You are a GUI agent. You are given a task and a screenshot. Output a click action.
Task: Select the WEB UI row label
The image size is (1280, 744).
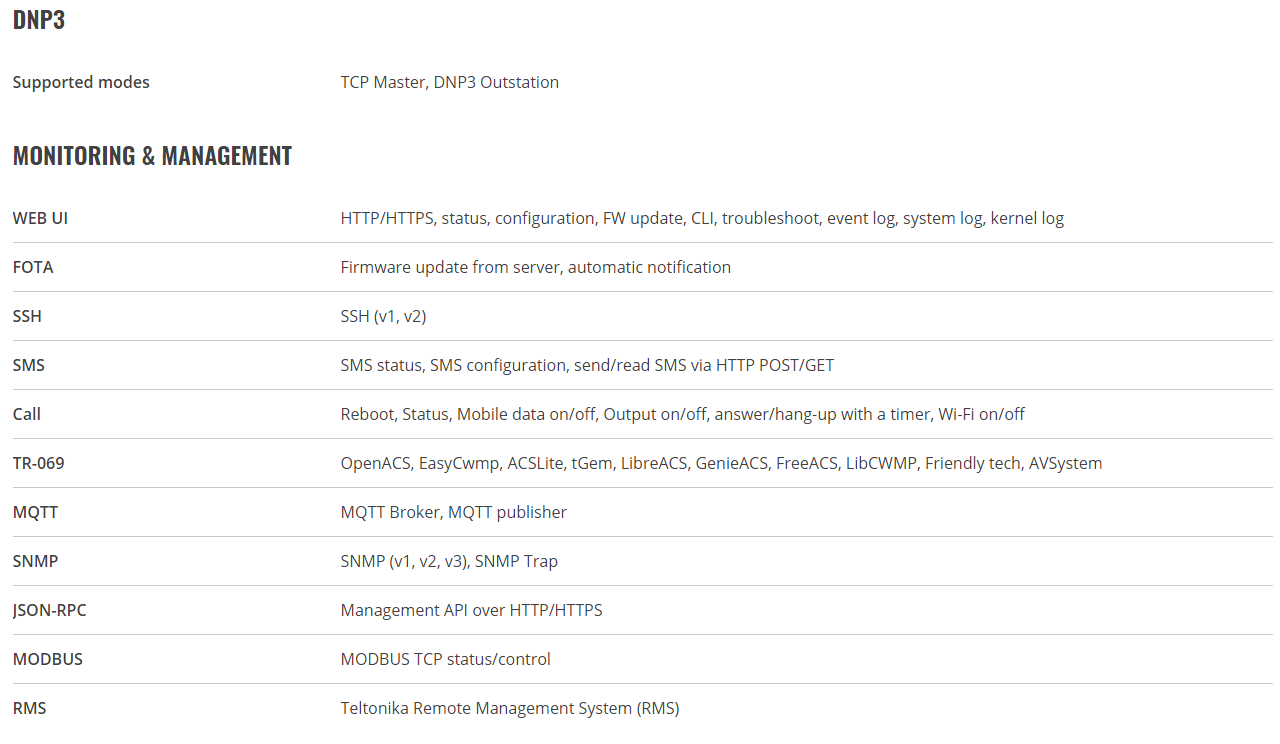pyautogui.click(x=40, y=218)
